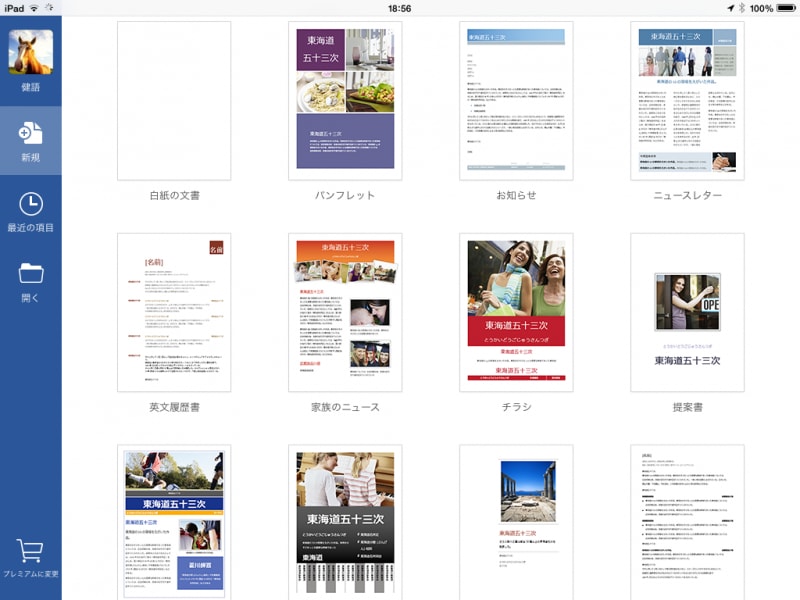Viewport: 800px width, 600px height.
Task: Tap the Premium upgrade shopping cart icon
Action: [31, 548]
